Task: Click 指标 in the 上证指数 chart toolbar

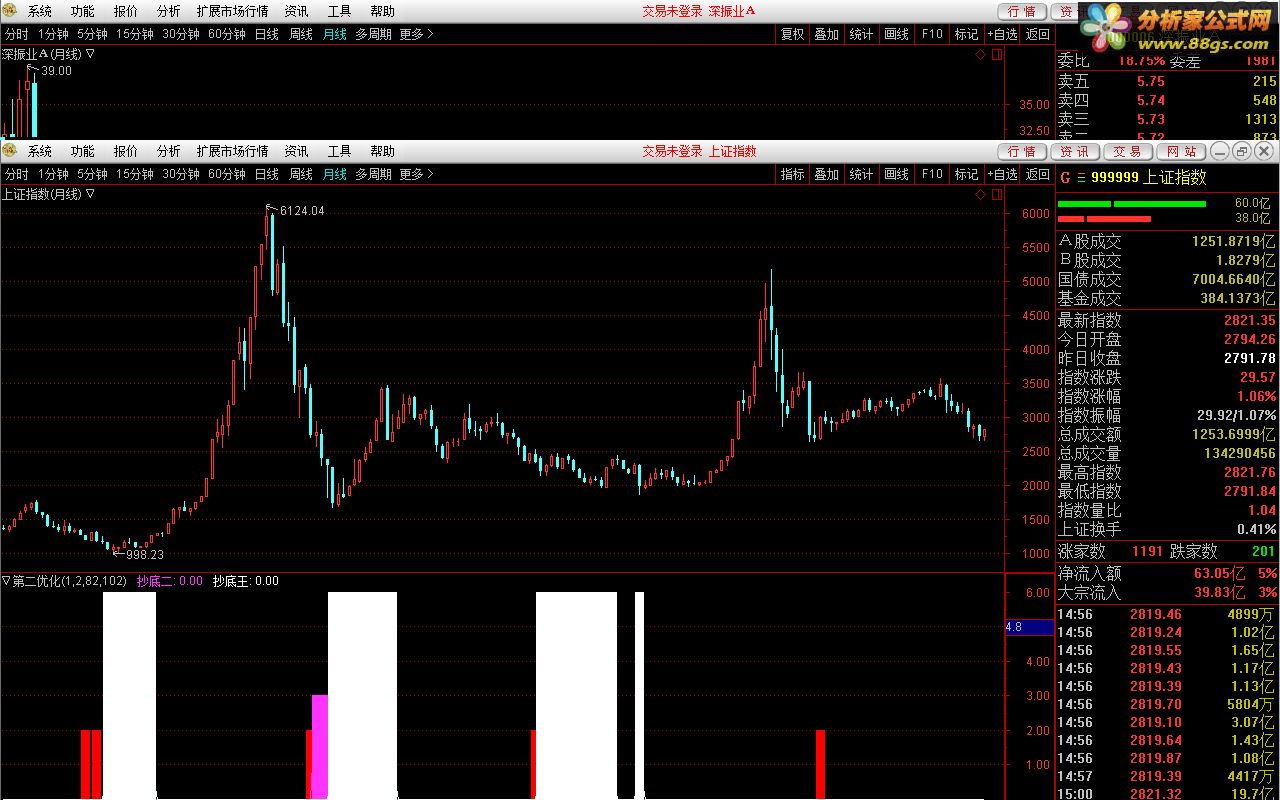Action: pyautogui.click(x=793, y=174)
